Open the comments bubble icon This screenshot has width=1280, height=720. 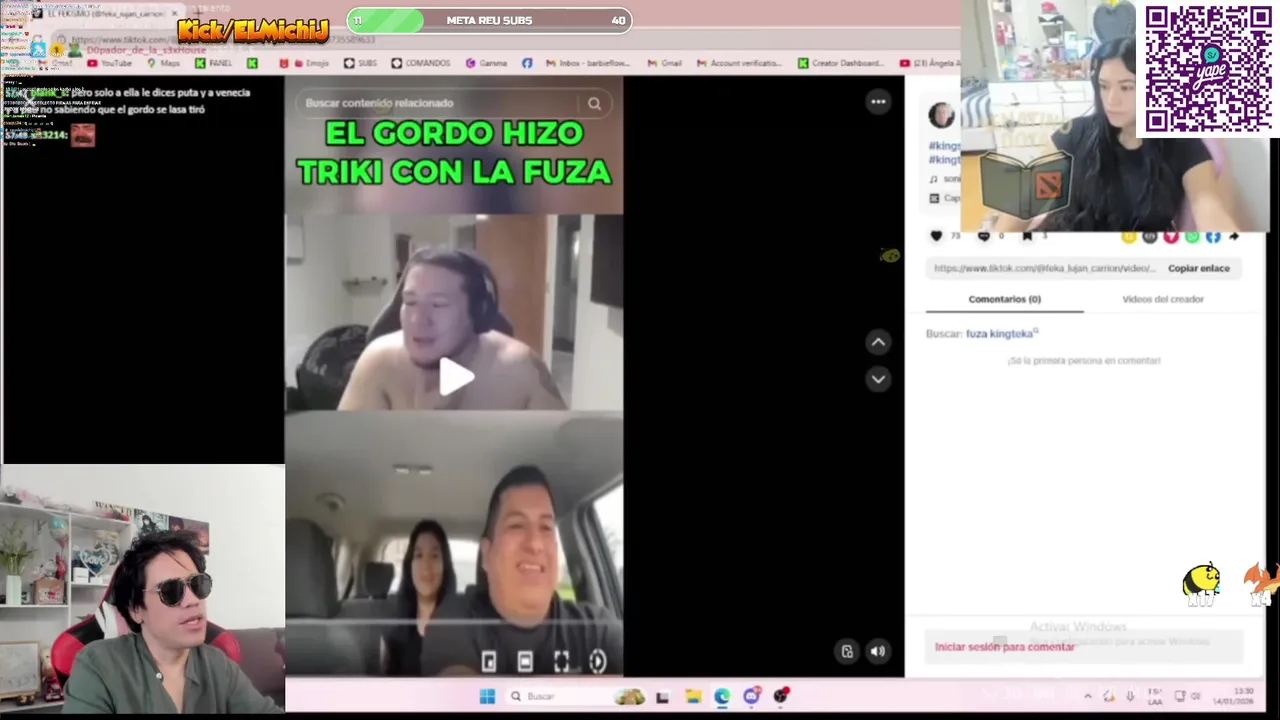[983, 236]
